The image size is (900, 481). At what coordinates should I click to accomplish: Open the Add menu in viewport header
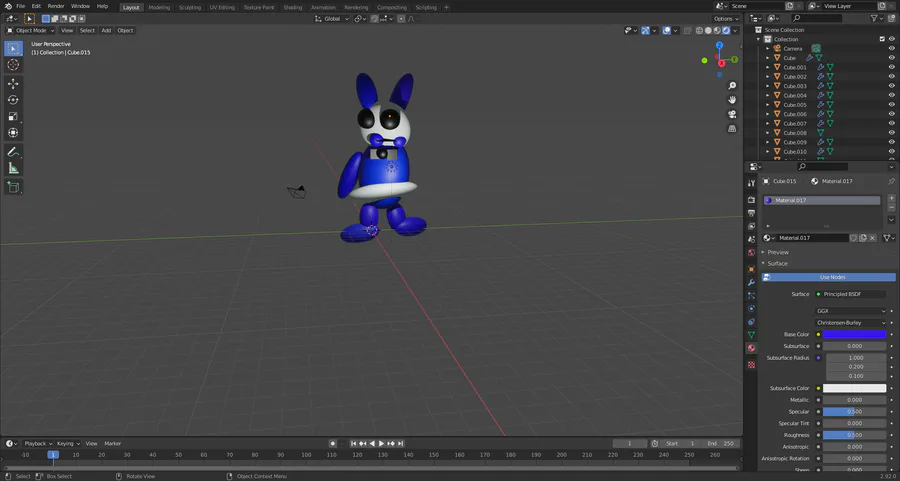pyautogui.click(x=106, y=30)
